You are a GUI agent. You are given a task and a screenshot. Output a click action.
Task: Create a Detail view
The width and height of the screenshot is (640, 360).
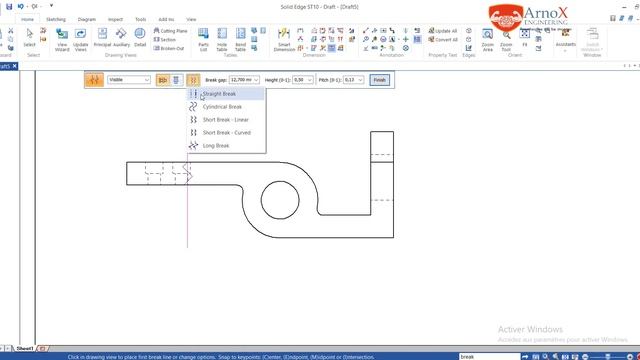click(x=140, y=38)
